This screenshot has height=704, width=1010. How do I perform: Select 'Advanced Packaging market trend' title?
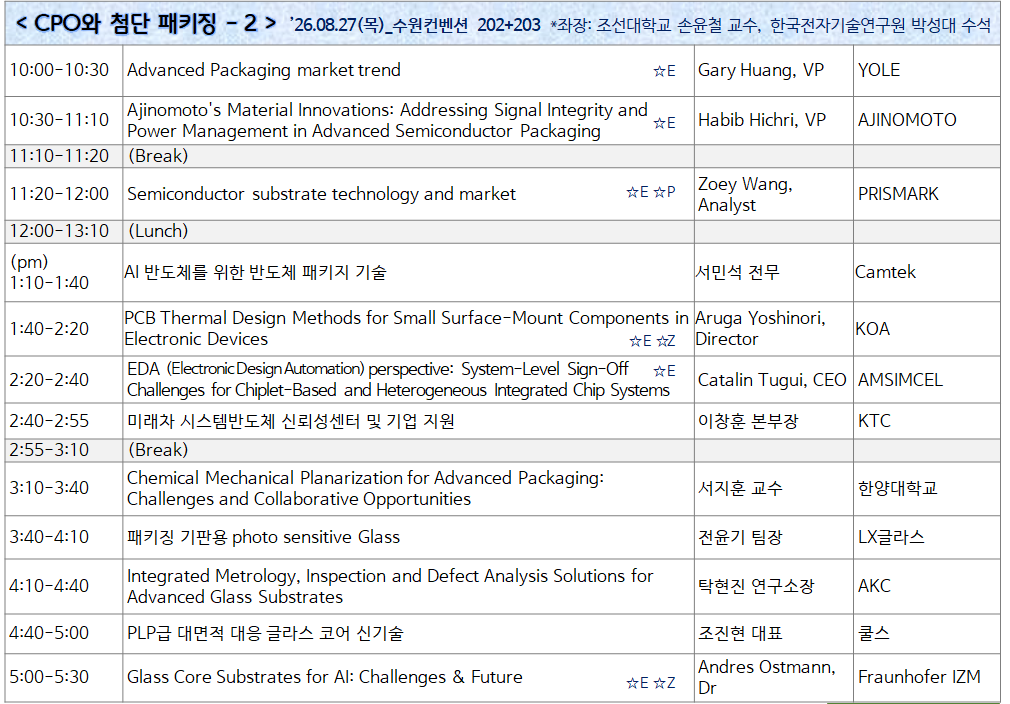tap(263, 70)
